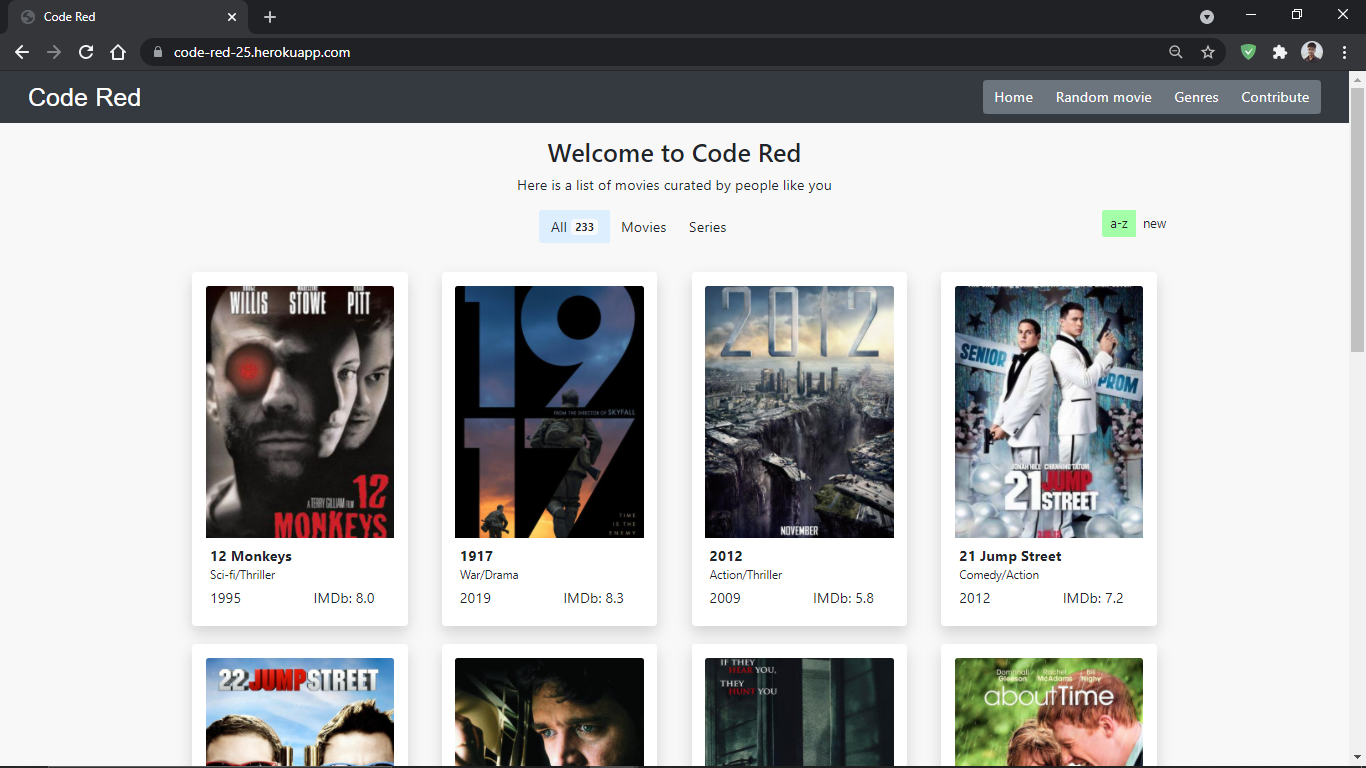Sort list by new toggle
This screenshot has width=1366, height=768.
[x=1155, y=224]
